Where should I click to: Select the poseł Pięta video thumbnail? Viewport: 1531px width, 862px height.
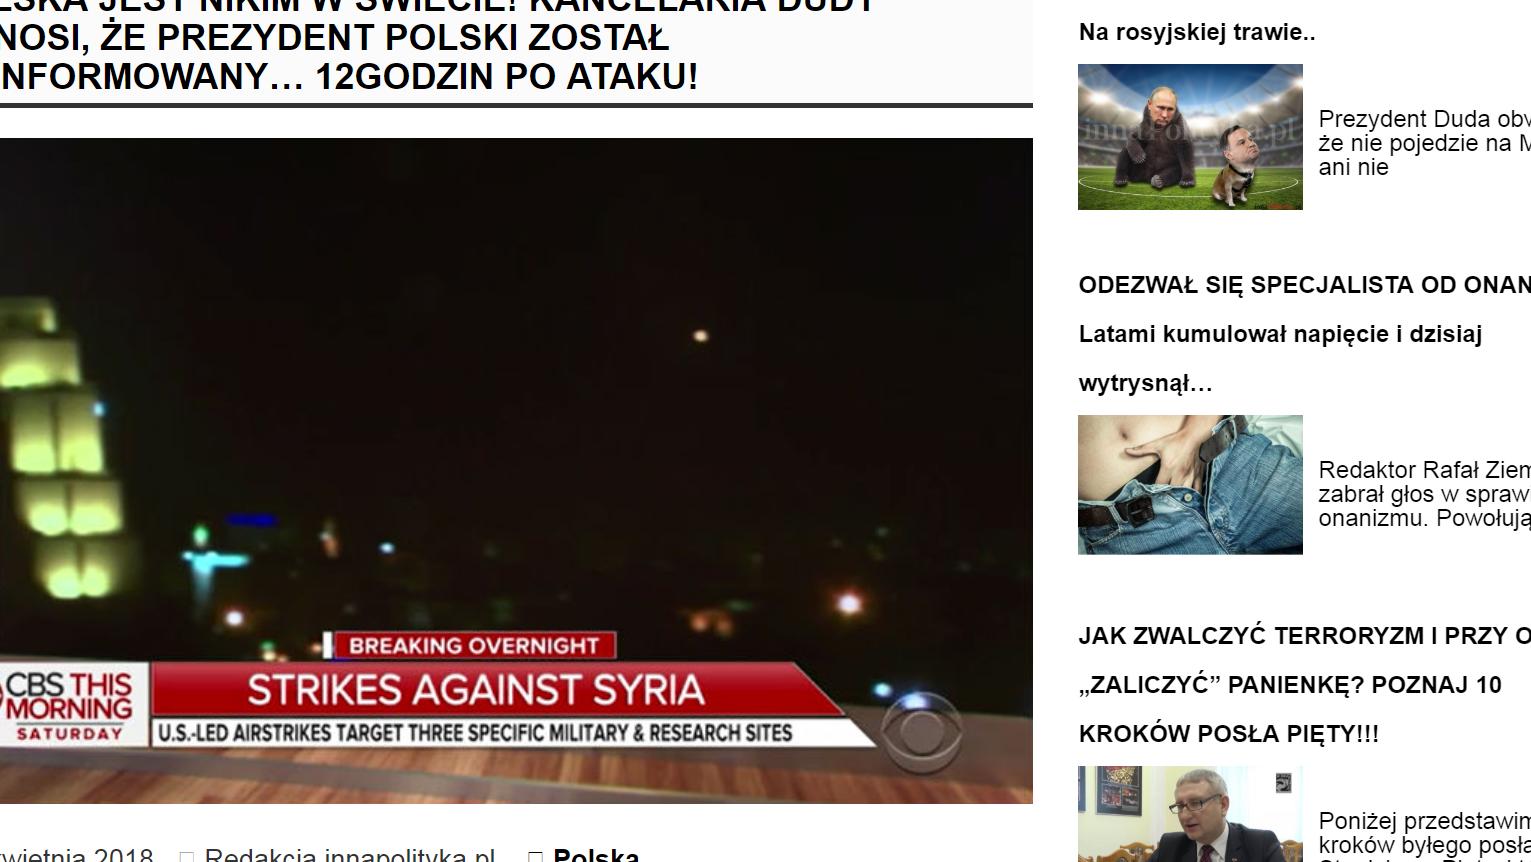coord(1190,814)
